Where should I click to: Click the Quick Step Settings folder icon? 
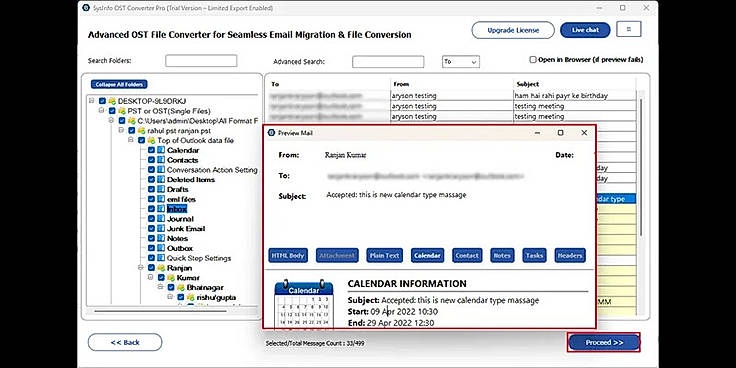point(161,259)
